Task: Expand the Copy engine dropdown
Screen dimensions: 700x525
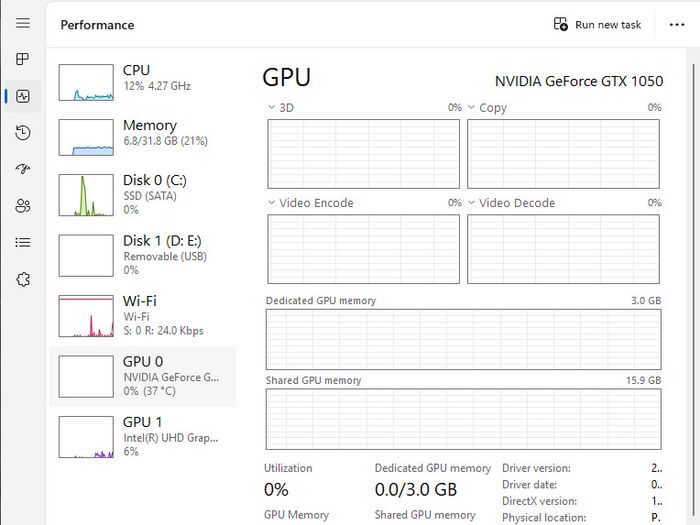Action: [x=488, y=108]
